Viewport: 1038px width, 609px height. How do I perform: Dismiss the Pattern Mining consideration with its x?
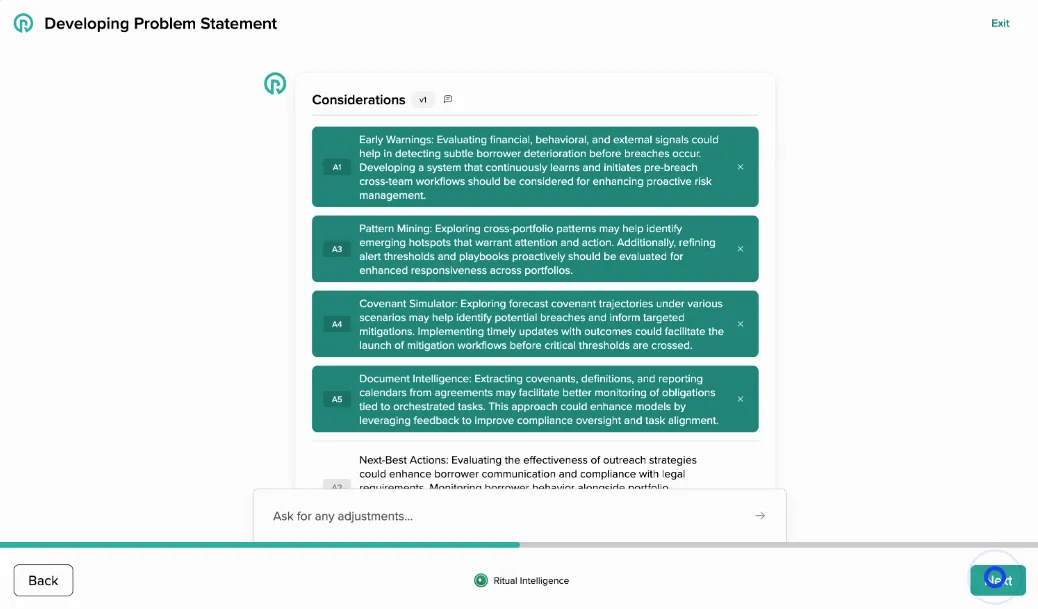point(741,248)
